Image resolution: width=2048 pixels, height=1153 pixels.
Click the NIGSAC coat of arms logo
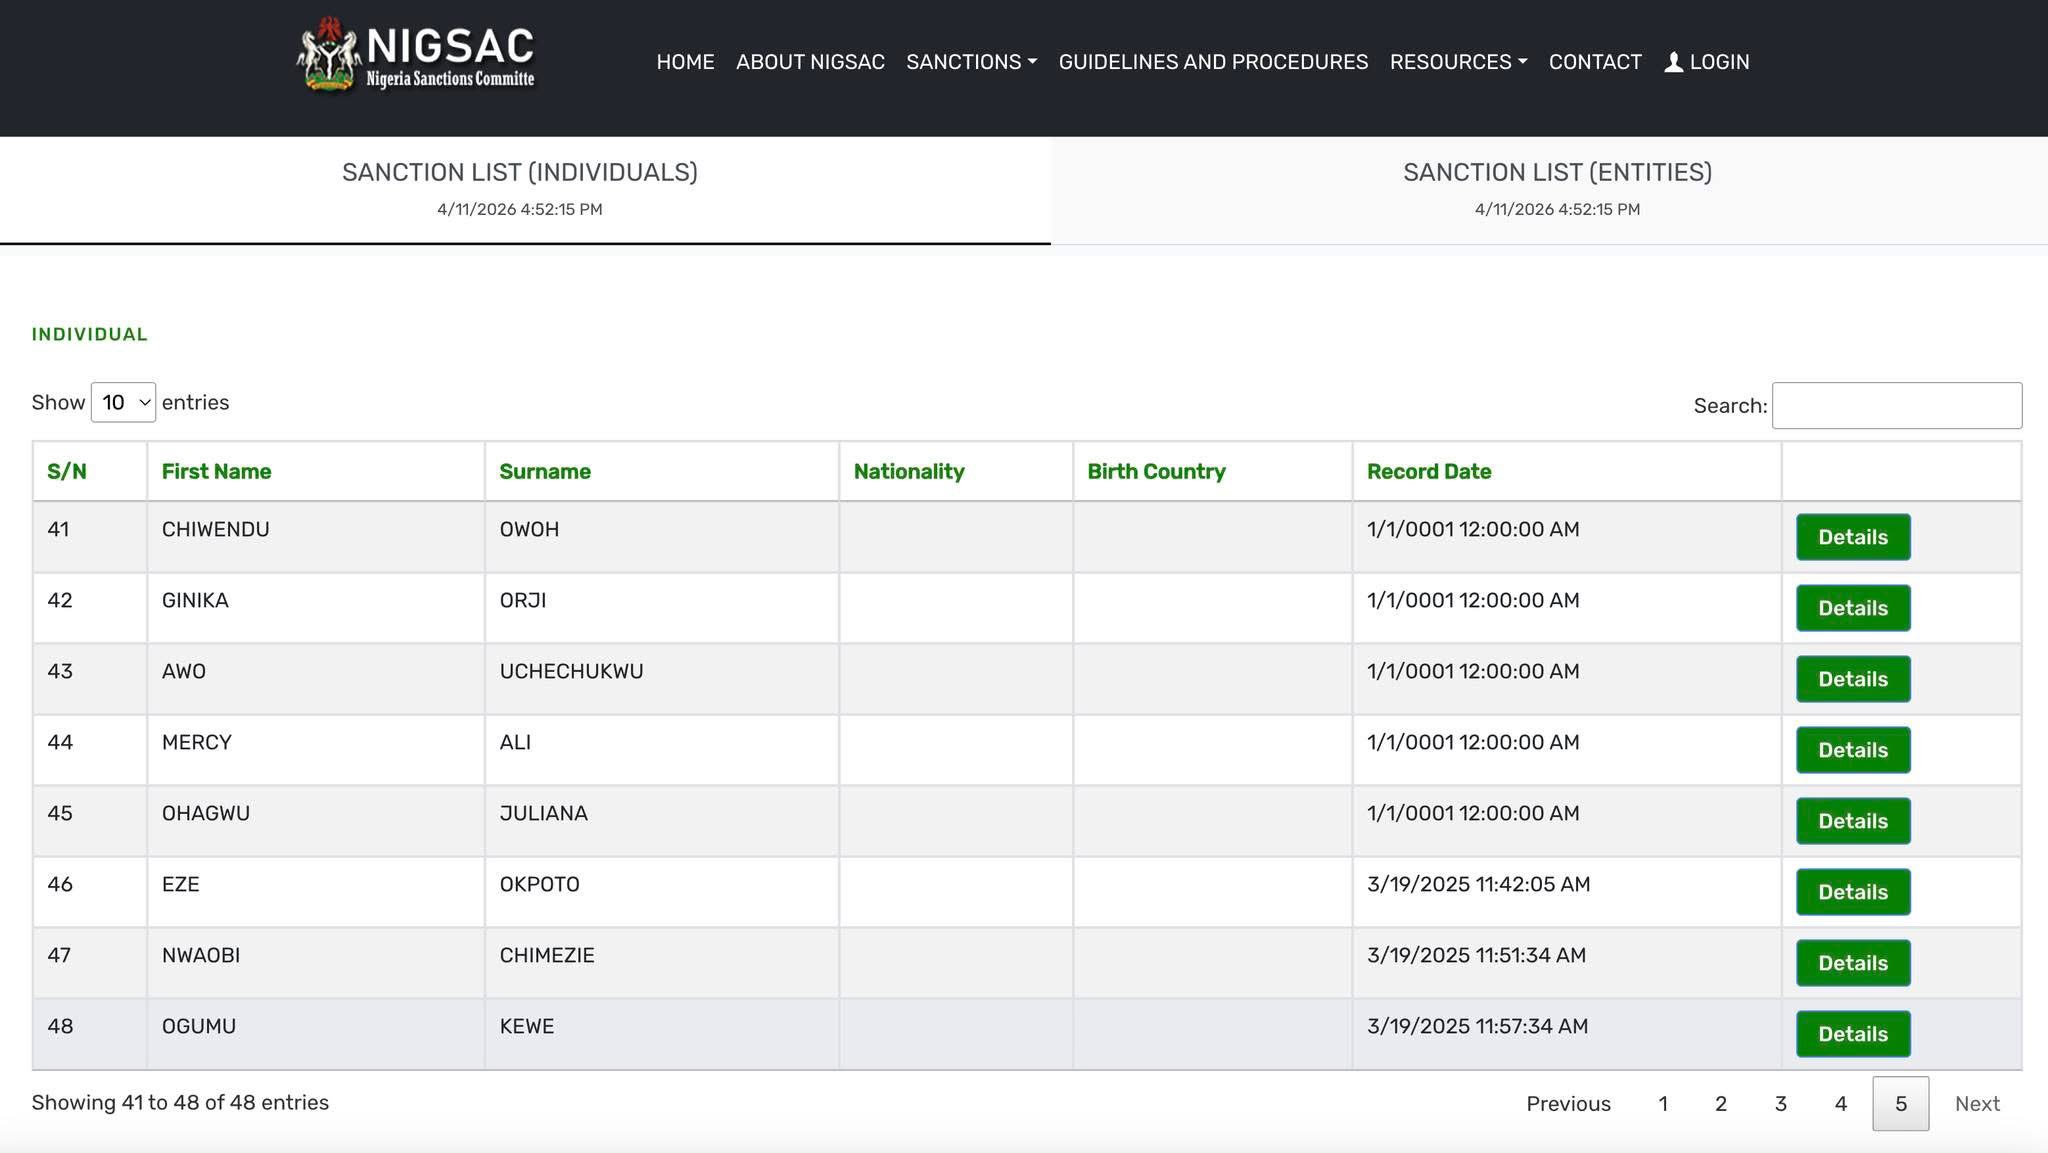328,57
